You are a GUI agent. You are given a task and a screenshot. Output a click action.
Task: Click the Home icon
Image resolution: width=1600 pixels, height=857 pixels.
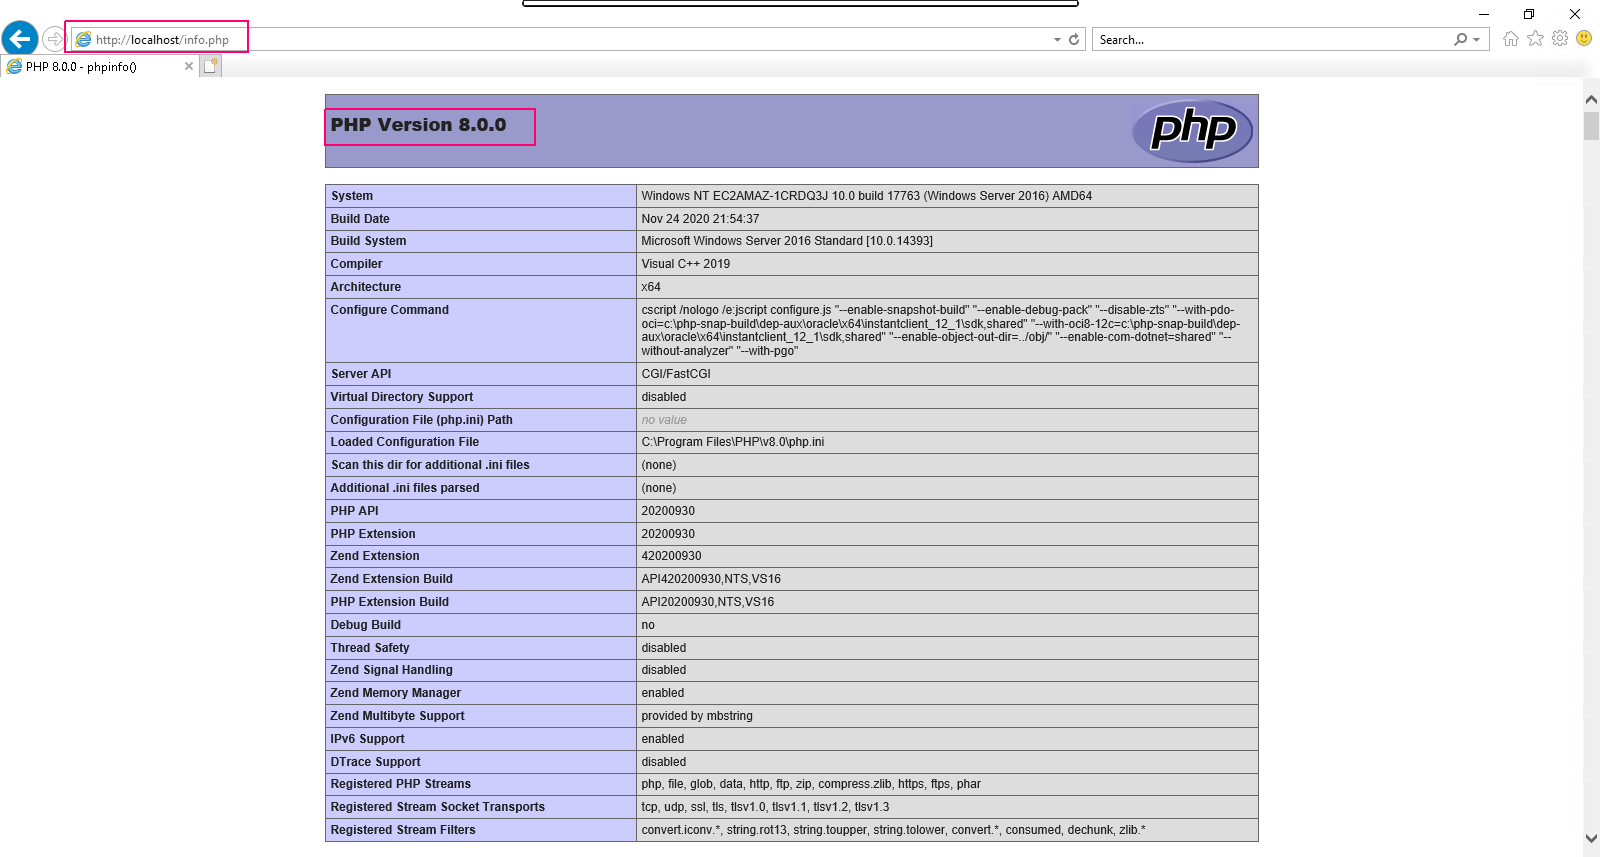(1510, 39)
